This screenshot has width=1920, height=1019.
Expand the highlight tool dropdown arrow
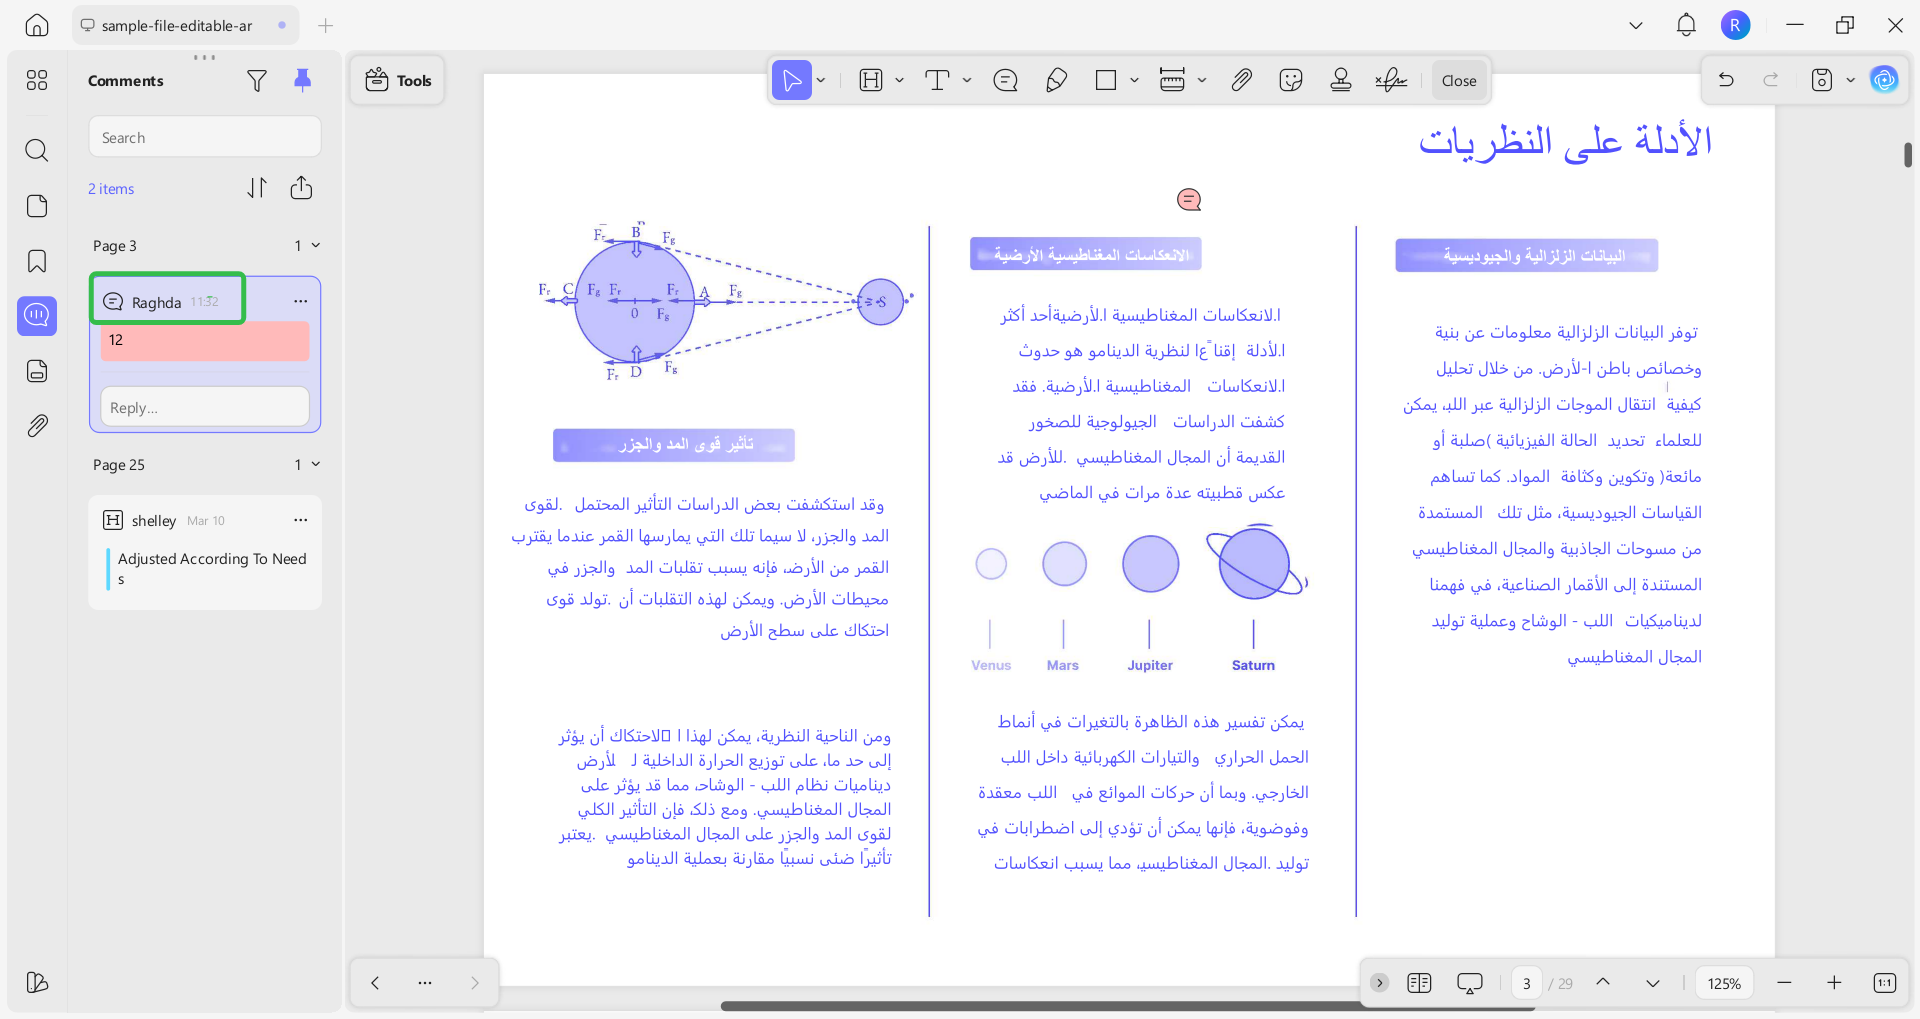[899, 81]
